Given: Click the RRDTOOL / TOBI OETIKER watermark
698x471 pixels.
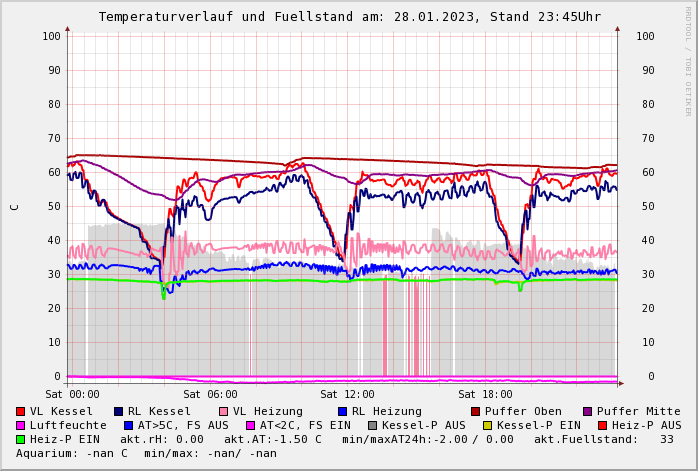Looking at the screenshot, I should click(x=688, y=60).
